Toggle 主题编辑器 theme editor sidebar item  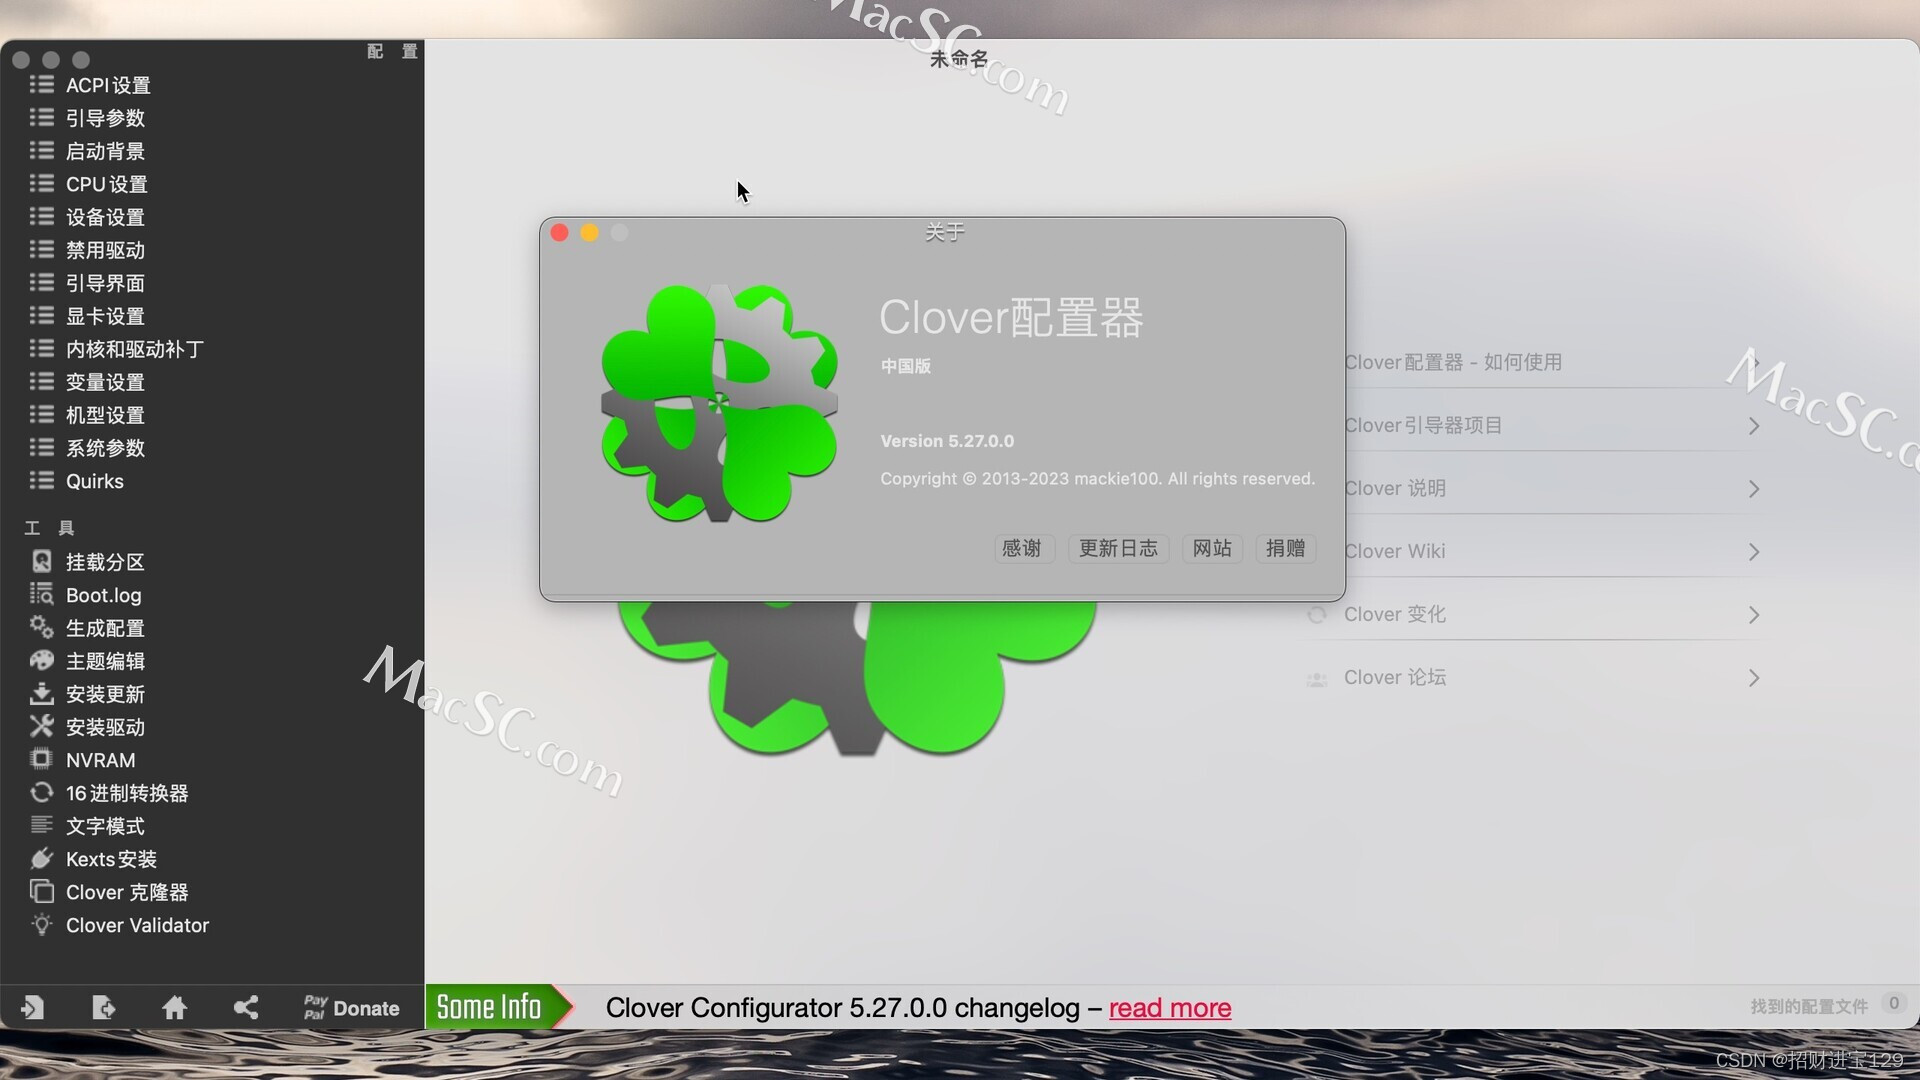click(x=107, y=661)
